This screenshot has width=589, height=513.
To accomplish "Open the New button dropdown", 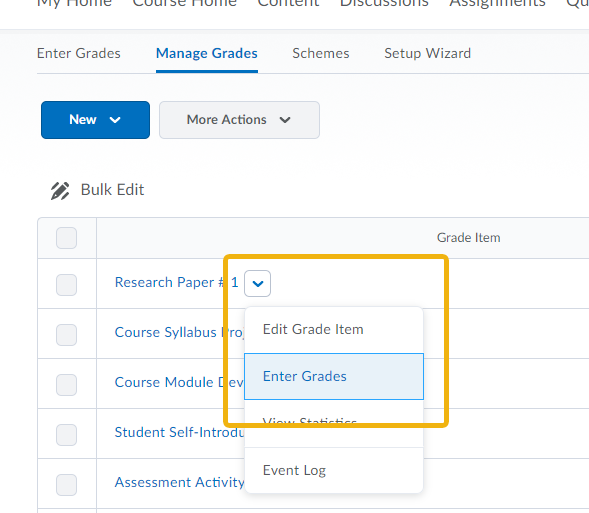I will (x=95, y=120).
